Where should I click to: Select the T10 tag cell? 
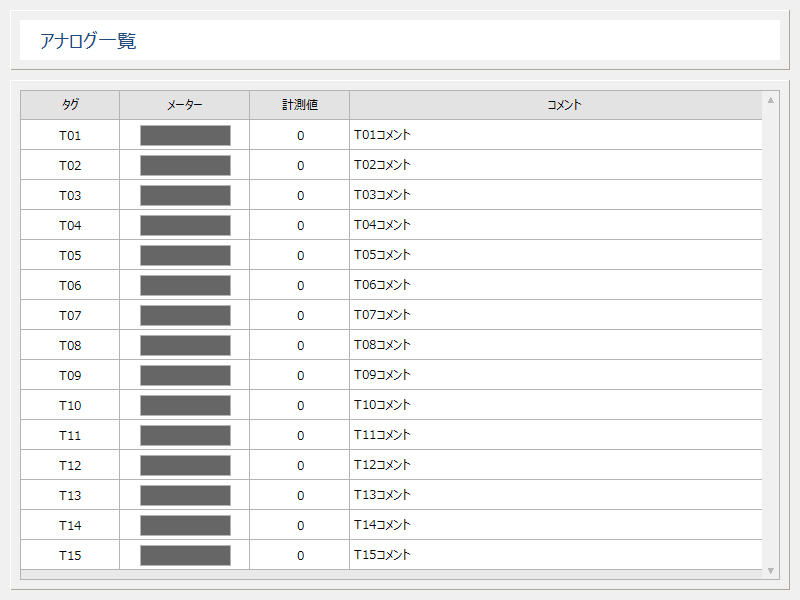[70, 405]
